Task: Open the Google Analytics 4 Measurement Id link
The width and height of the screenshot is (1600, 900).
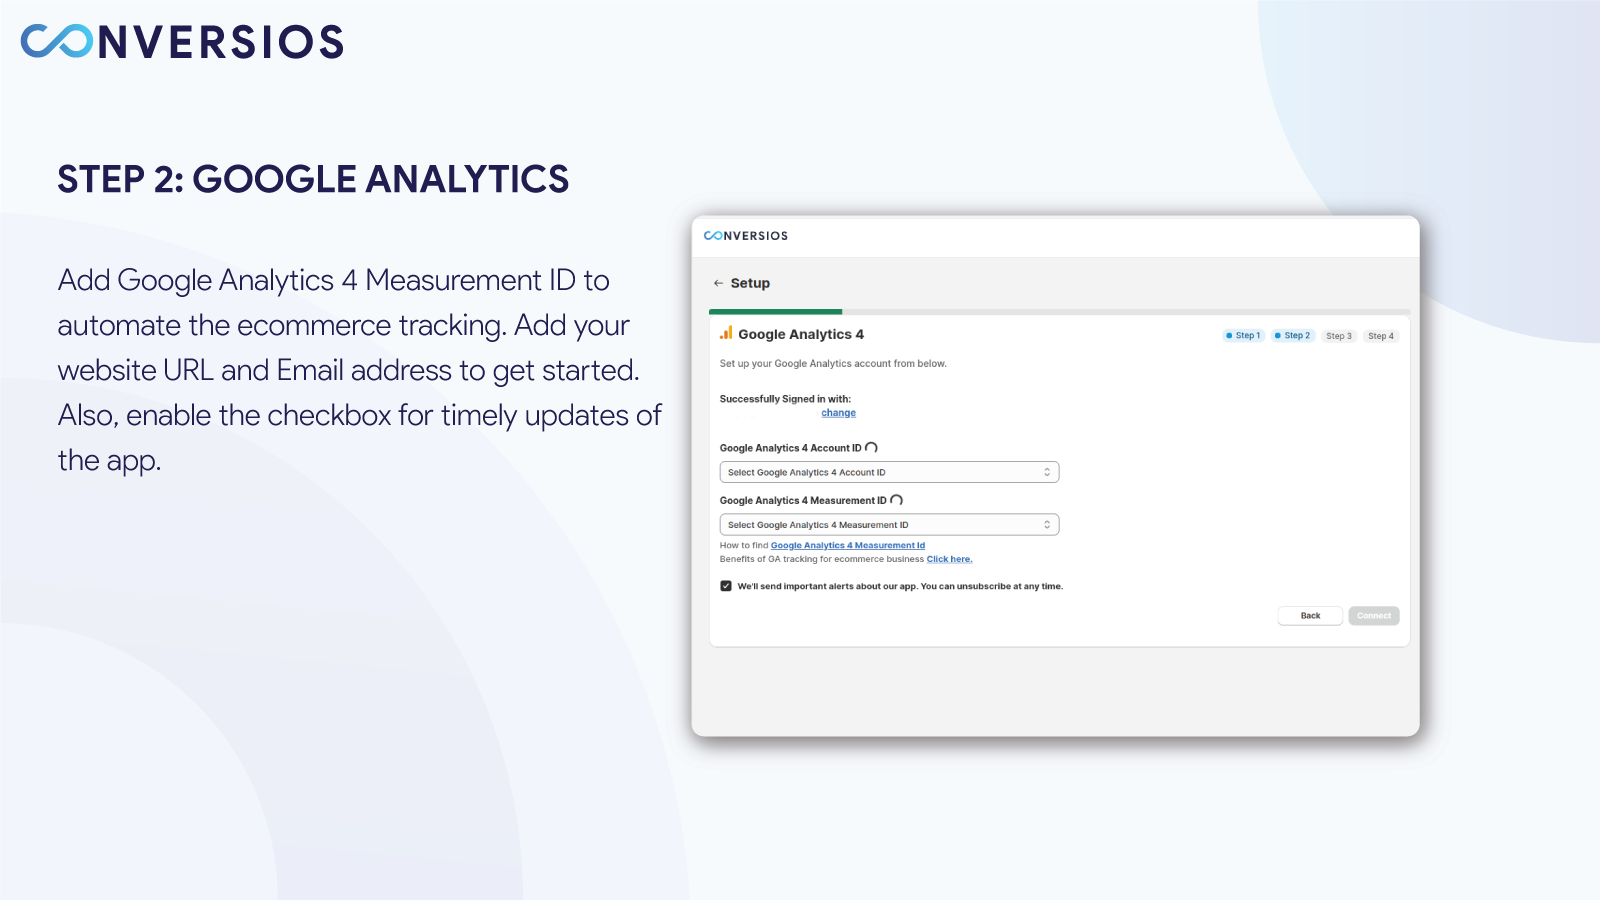Action: [848, 546]
